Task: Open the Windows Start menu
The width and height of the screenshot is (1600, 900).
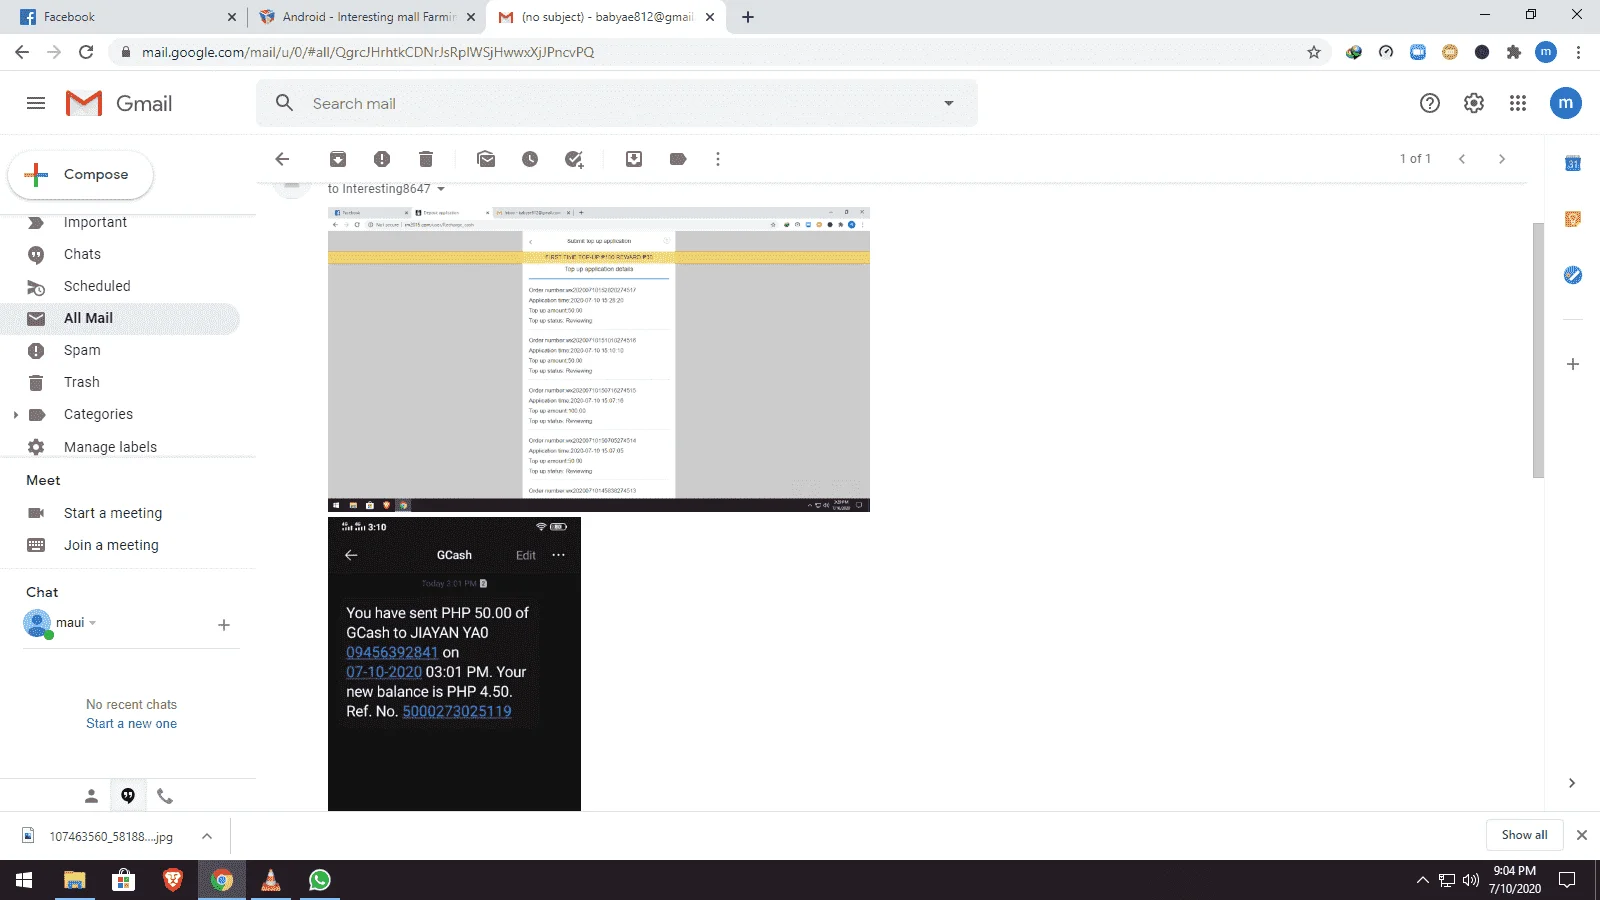Action: [x=24, y=880]
